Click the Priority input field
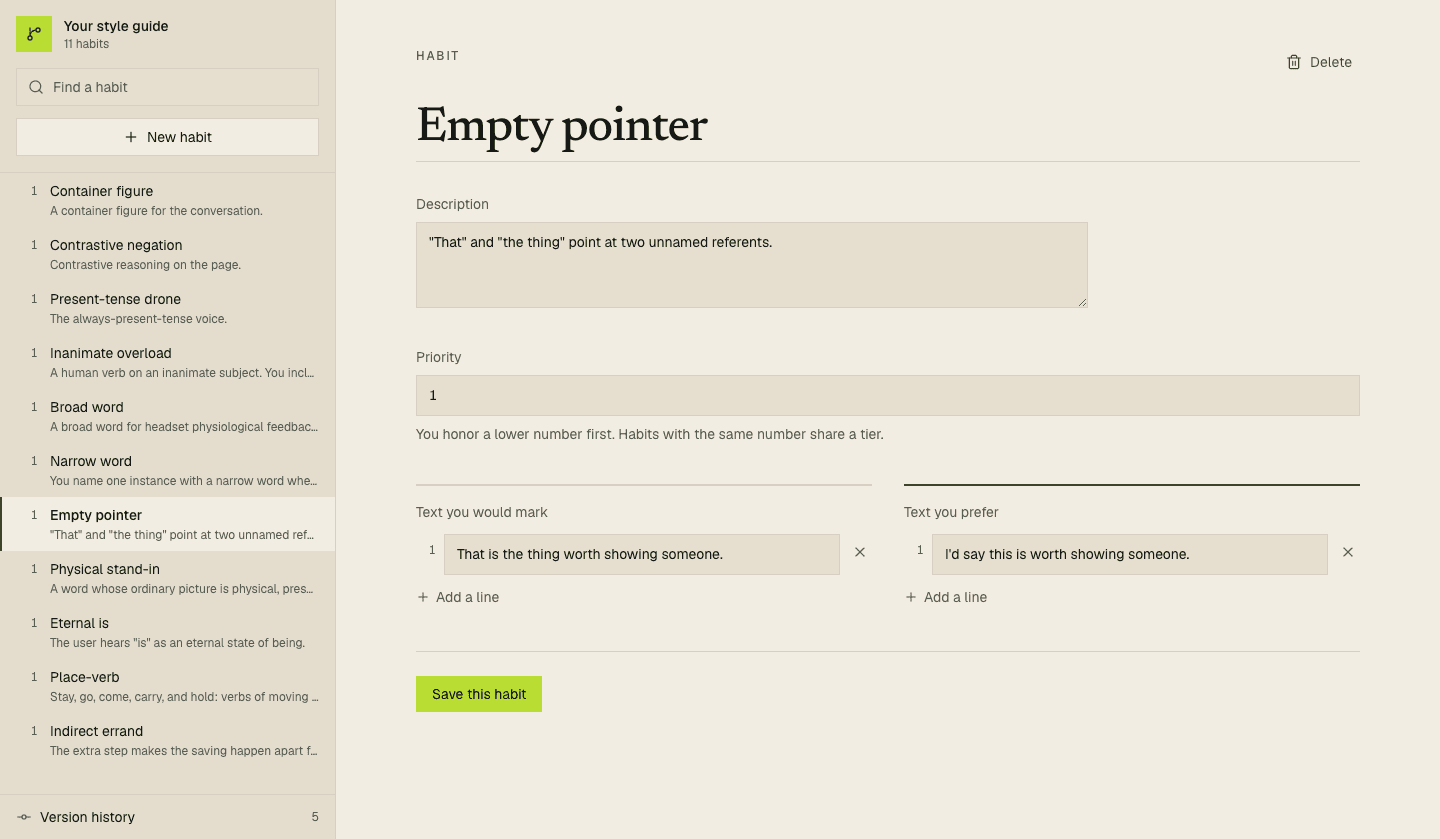1440x839 pixels. [888, 395]
